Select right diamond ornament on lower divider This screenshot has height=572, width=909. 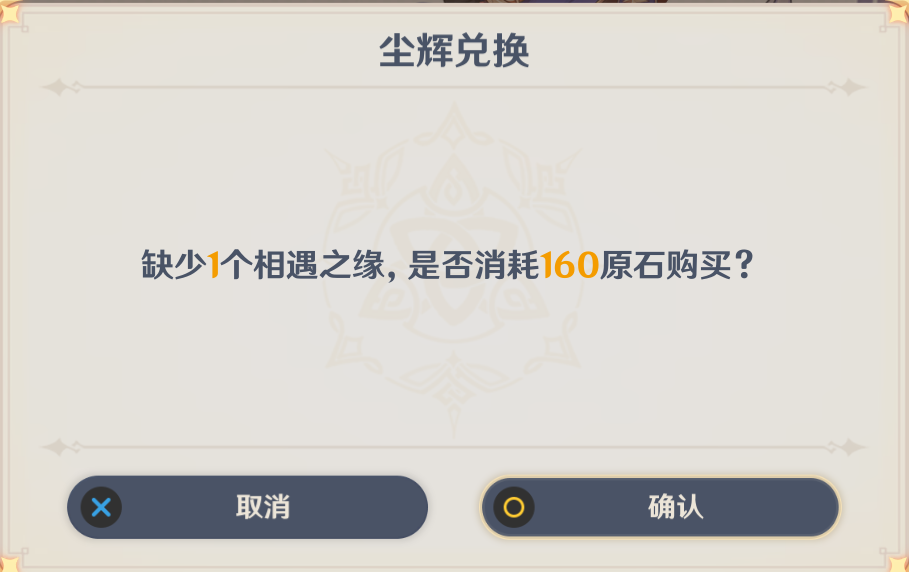coord(850,447)
